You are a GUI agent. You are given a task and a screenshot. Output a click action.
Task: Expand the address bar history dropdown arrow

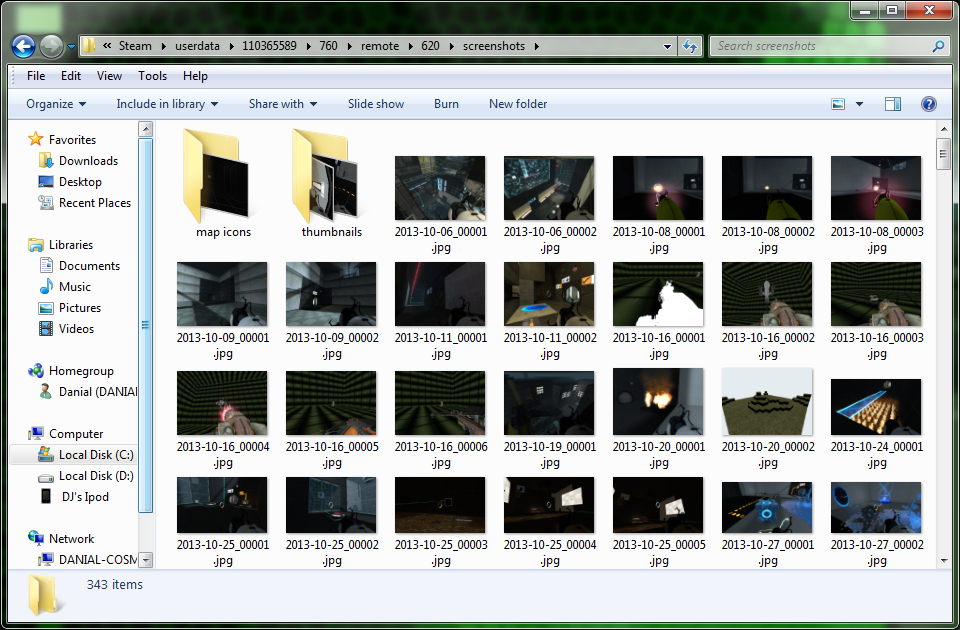(x=667, y=46)
